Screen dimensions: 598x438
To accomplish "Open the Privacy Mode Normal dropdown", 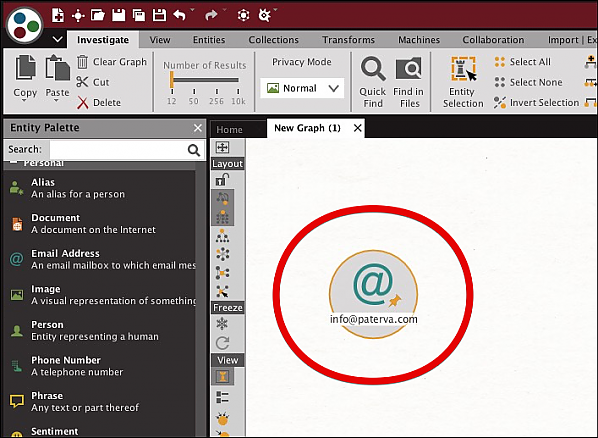I will (302, 88).
